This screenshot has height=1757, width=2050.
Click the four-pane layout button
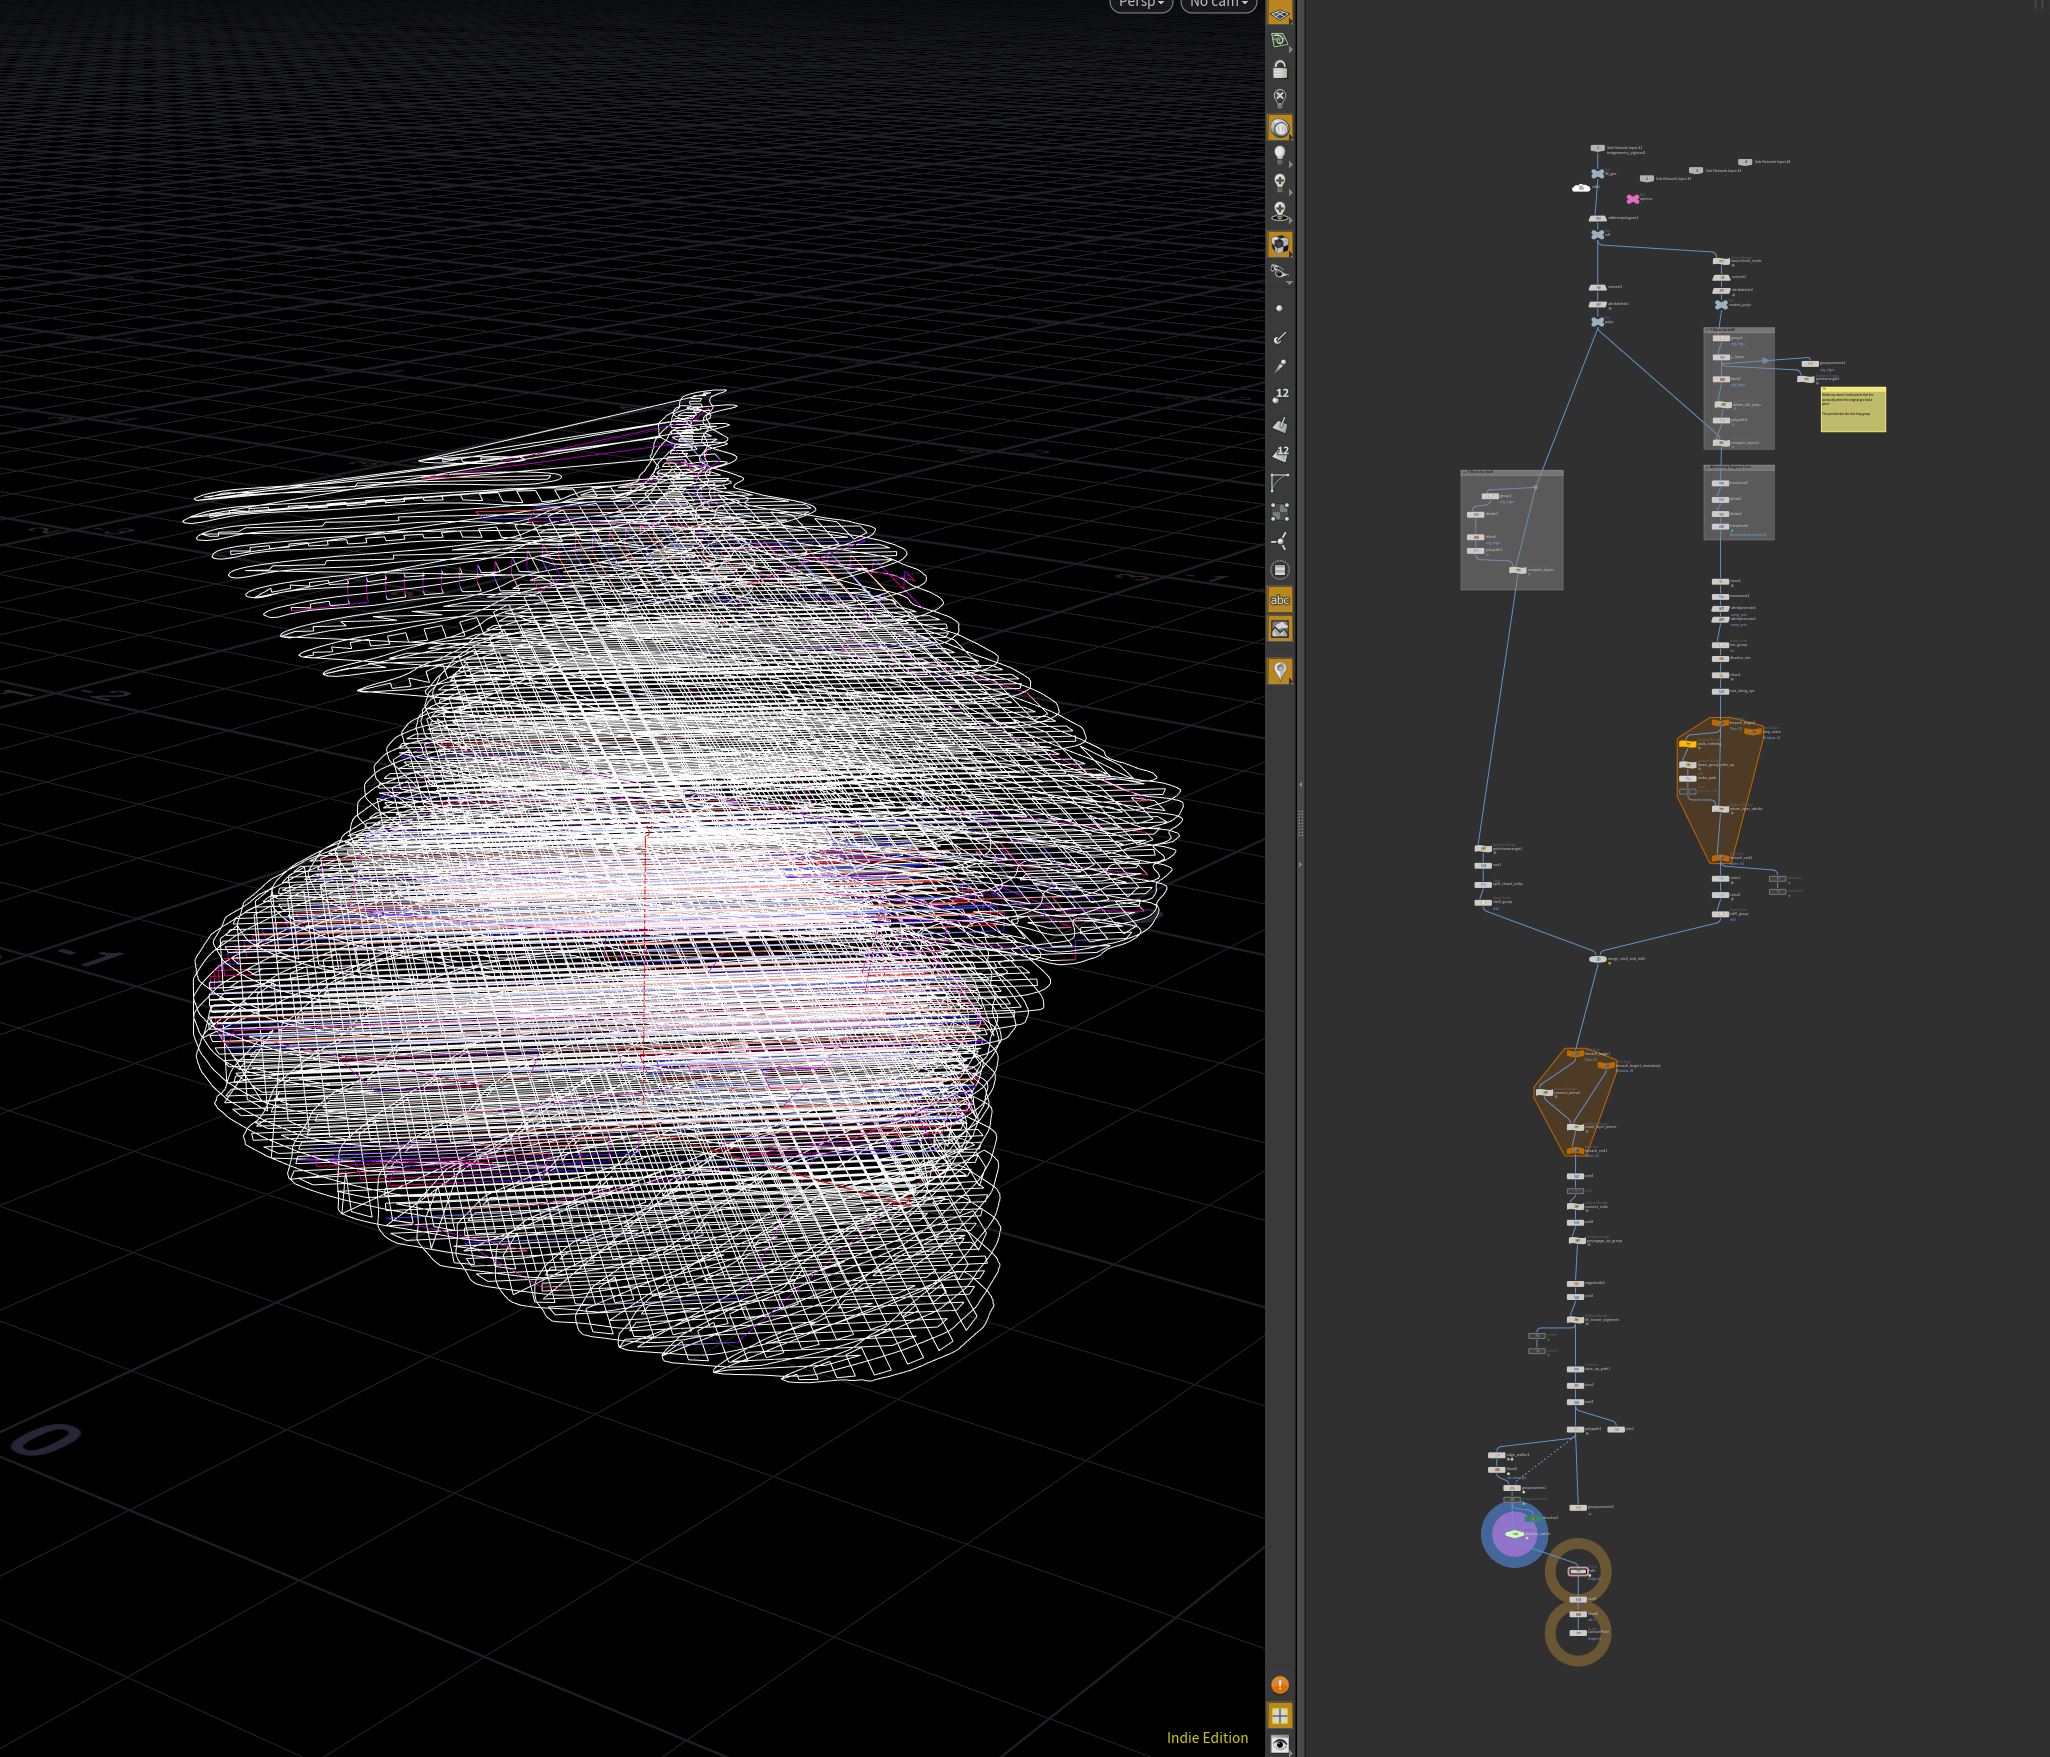point(1280,1715)
